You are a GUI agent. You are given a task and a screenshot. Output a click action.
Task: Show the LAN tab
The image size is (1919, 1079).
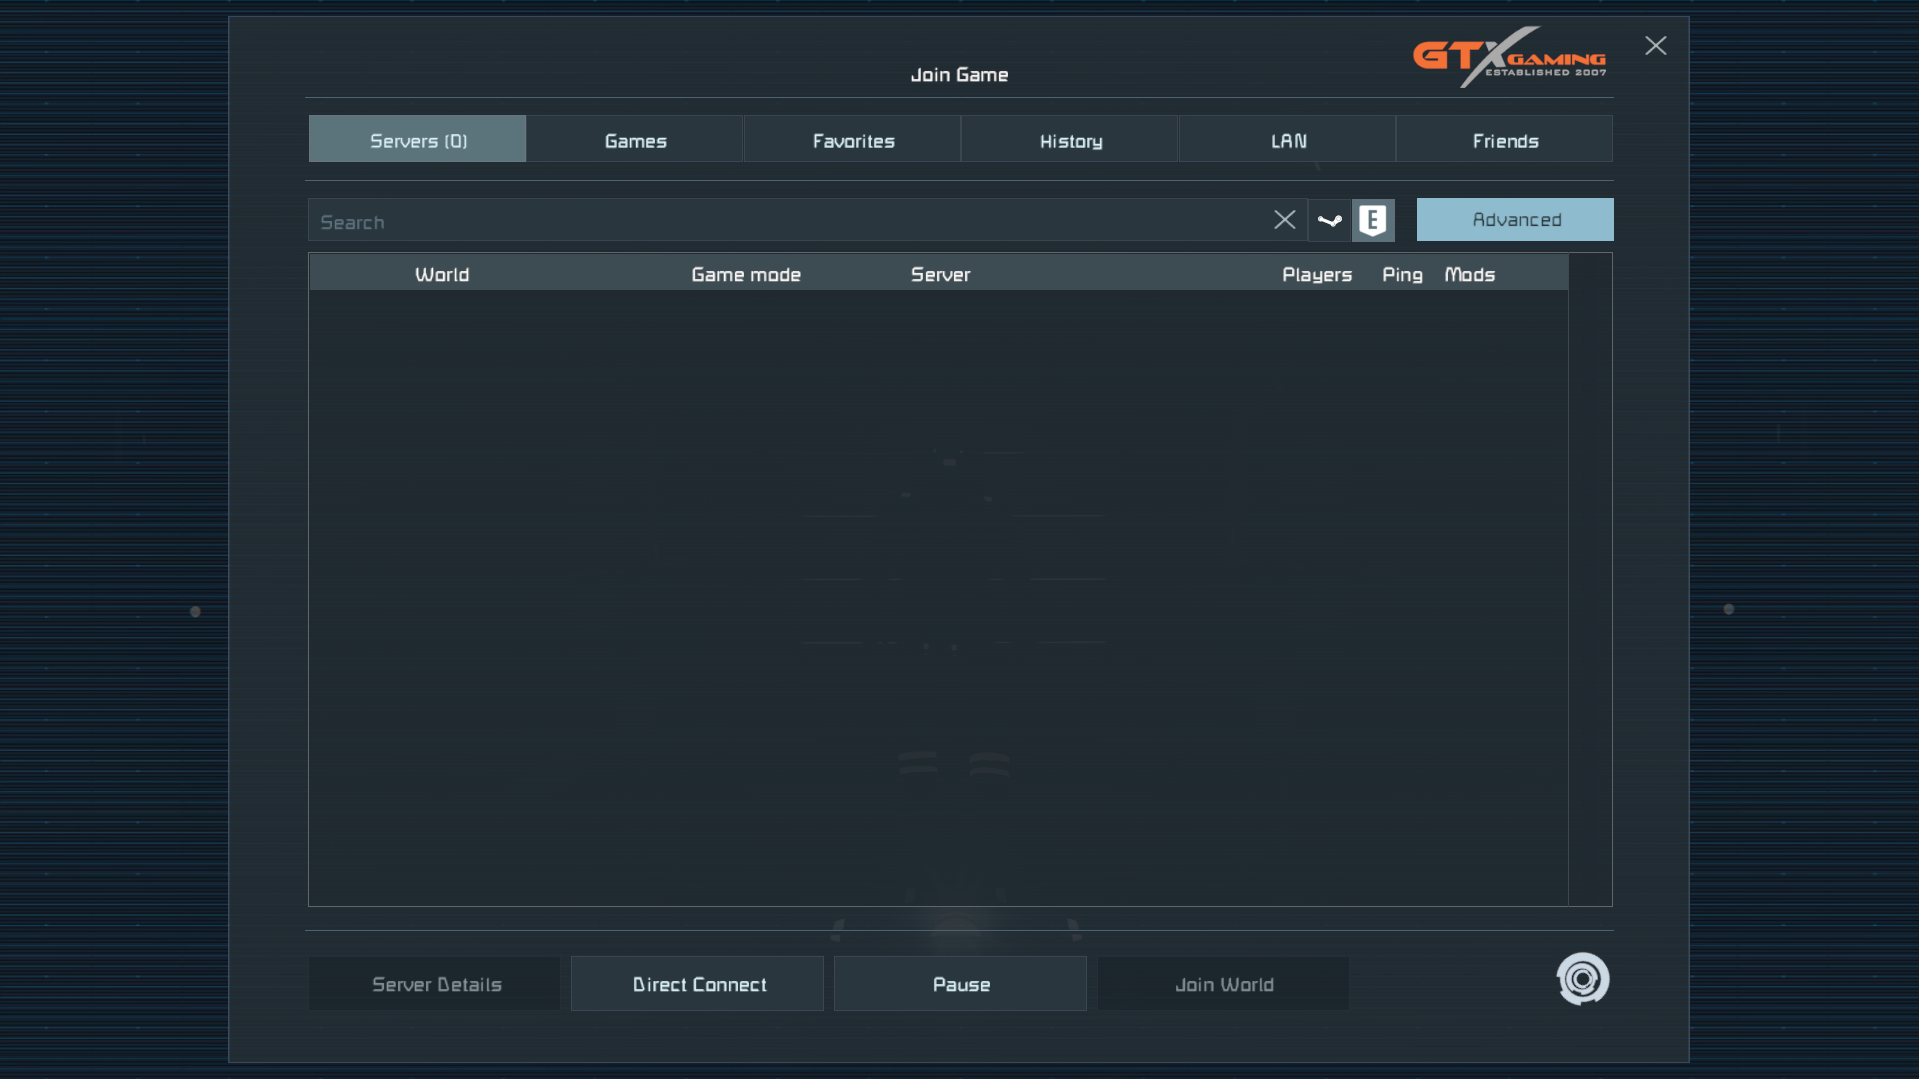click(x=1288, y=140)
